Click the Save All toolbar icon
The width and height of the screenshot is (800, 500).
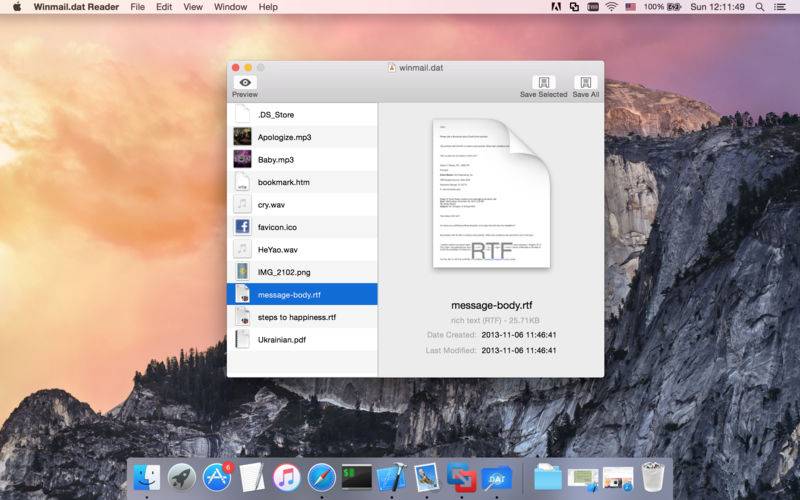[x=586, y=83]
